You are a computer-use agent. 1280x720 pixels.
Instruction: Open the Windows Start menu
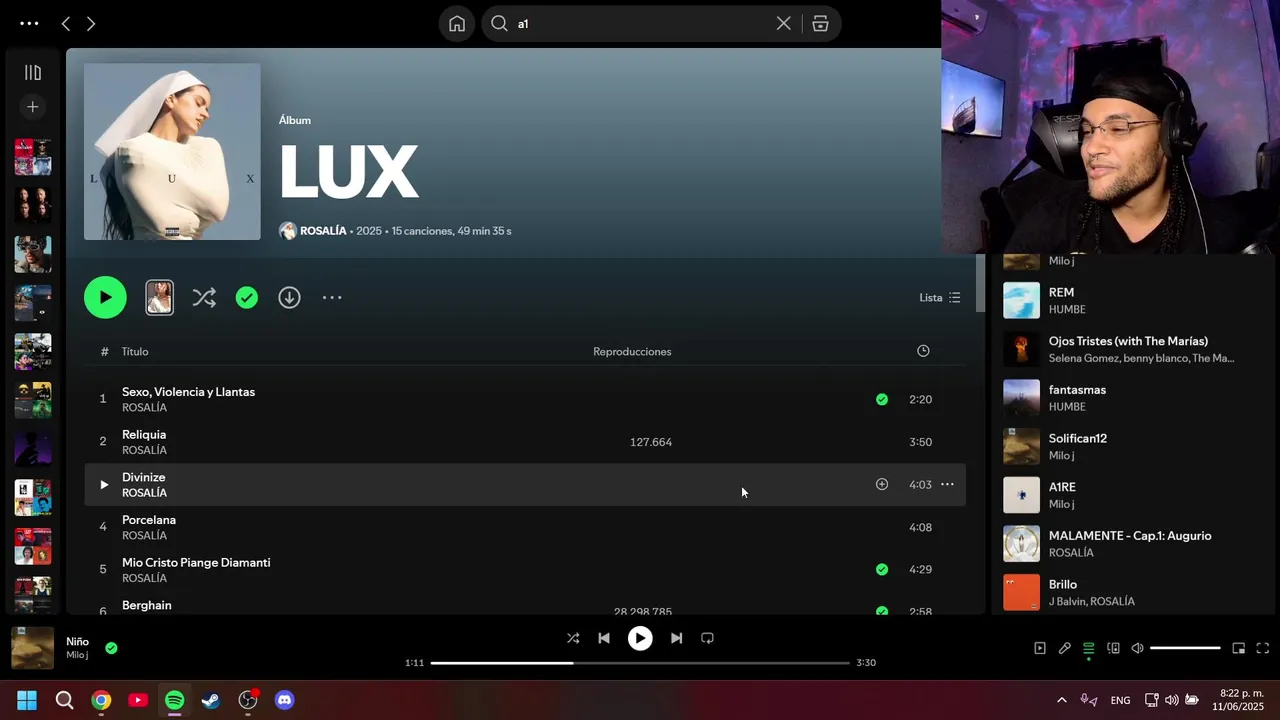27,700
